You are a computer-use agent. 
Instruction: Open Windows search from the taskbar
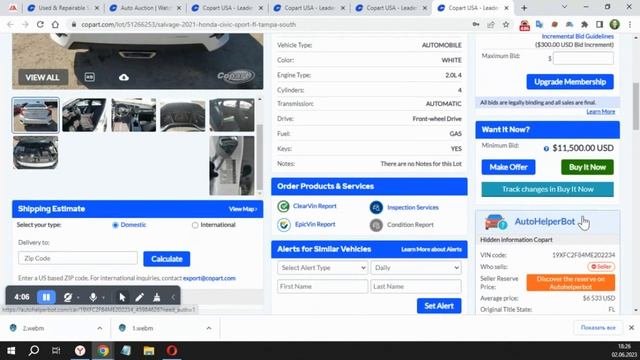(x=34, y=351)
